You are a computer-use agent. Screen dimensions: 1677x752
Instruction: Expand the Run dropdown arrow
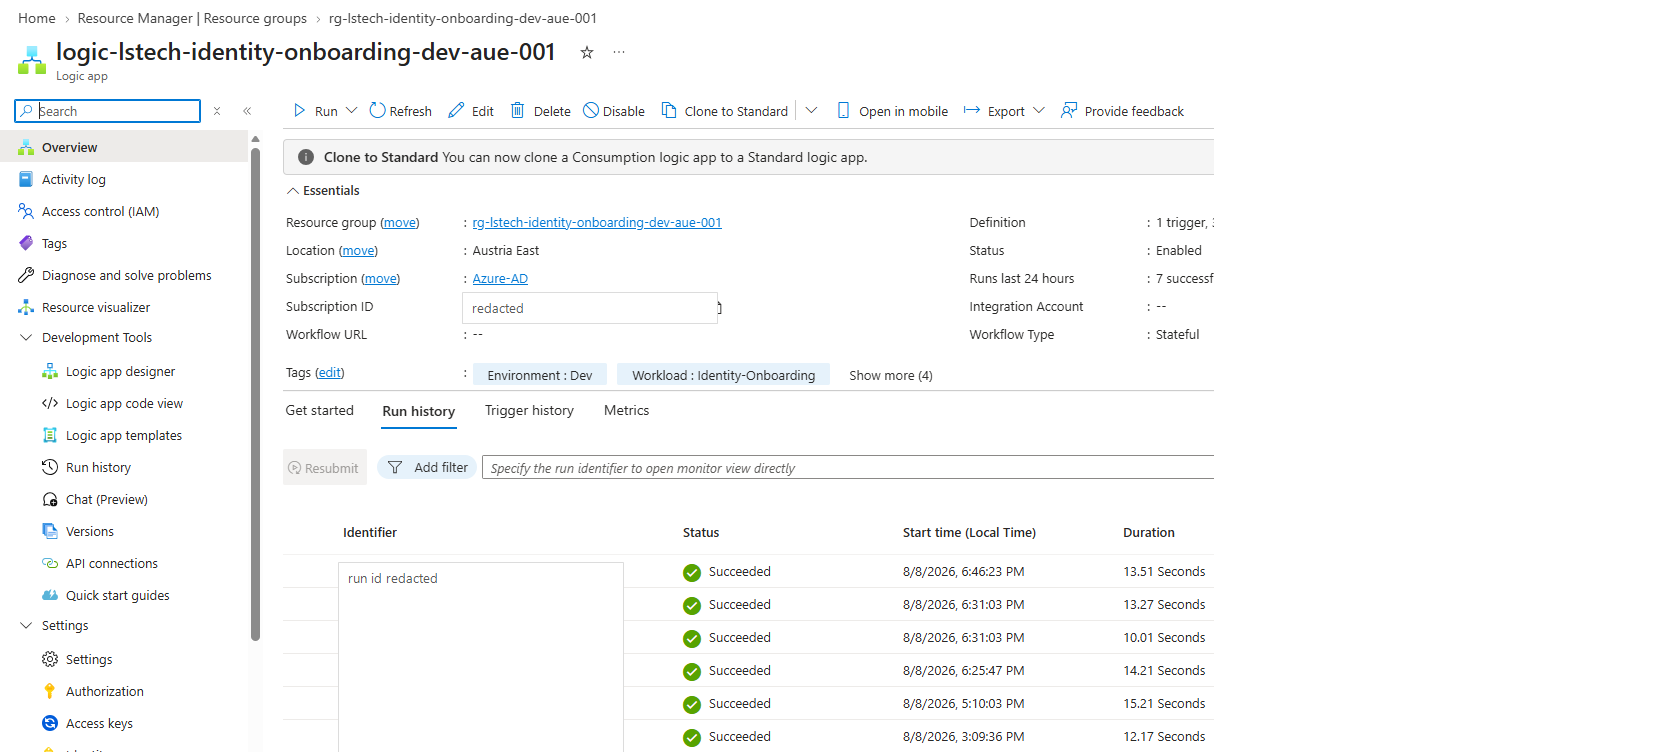[x=351, y=111]
